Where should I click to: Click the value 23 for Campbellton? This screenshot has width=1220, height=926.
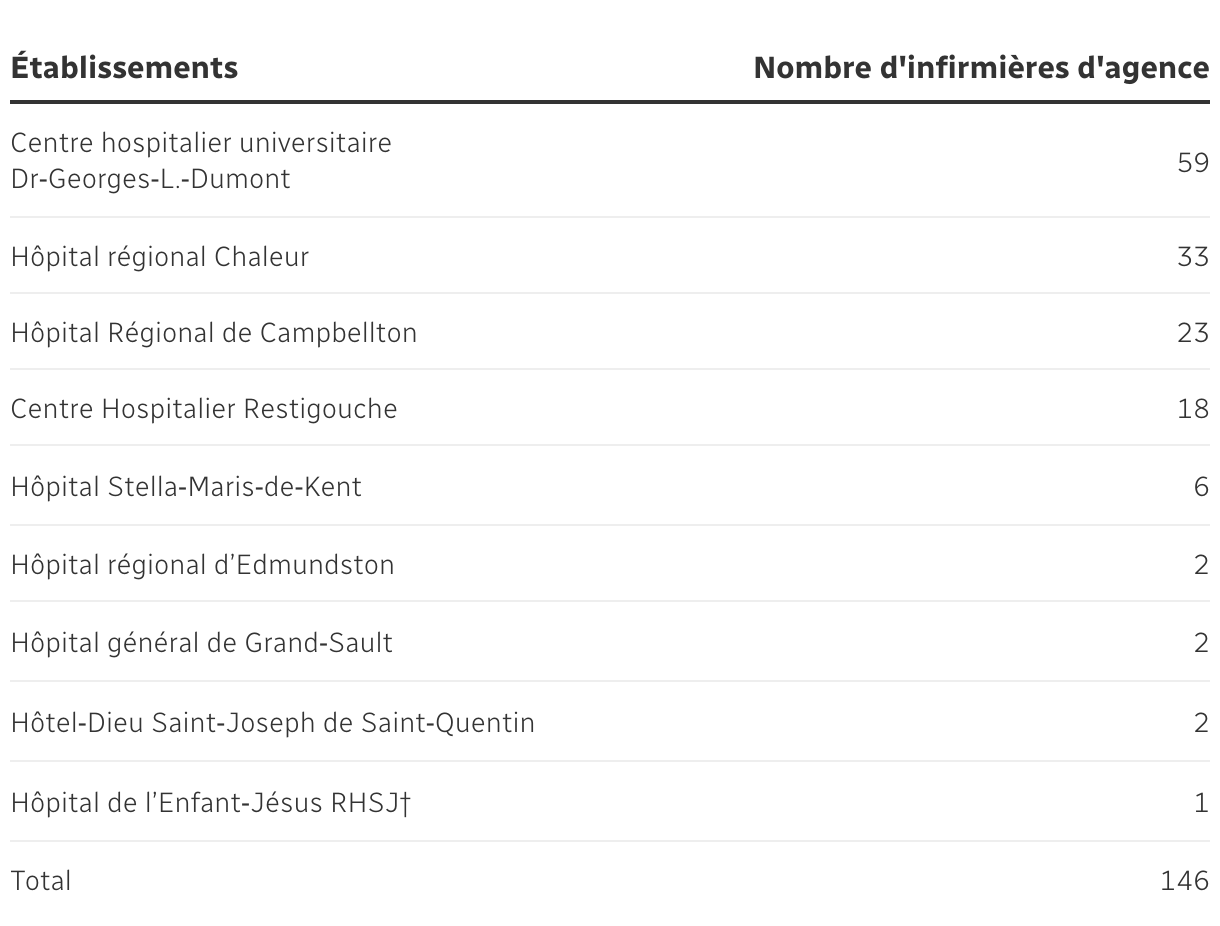tap(1193, 333)
